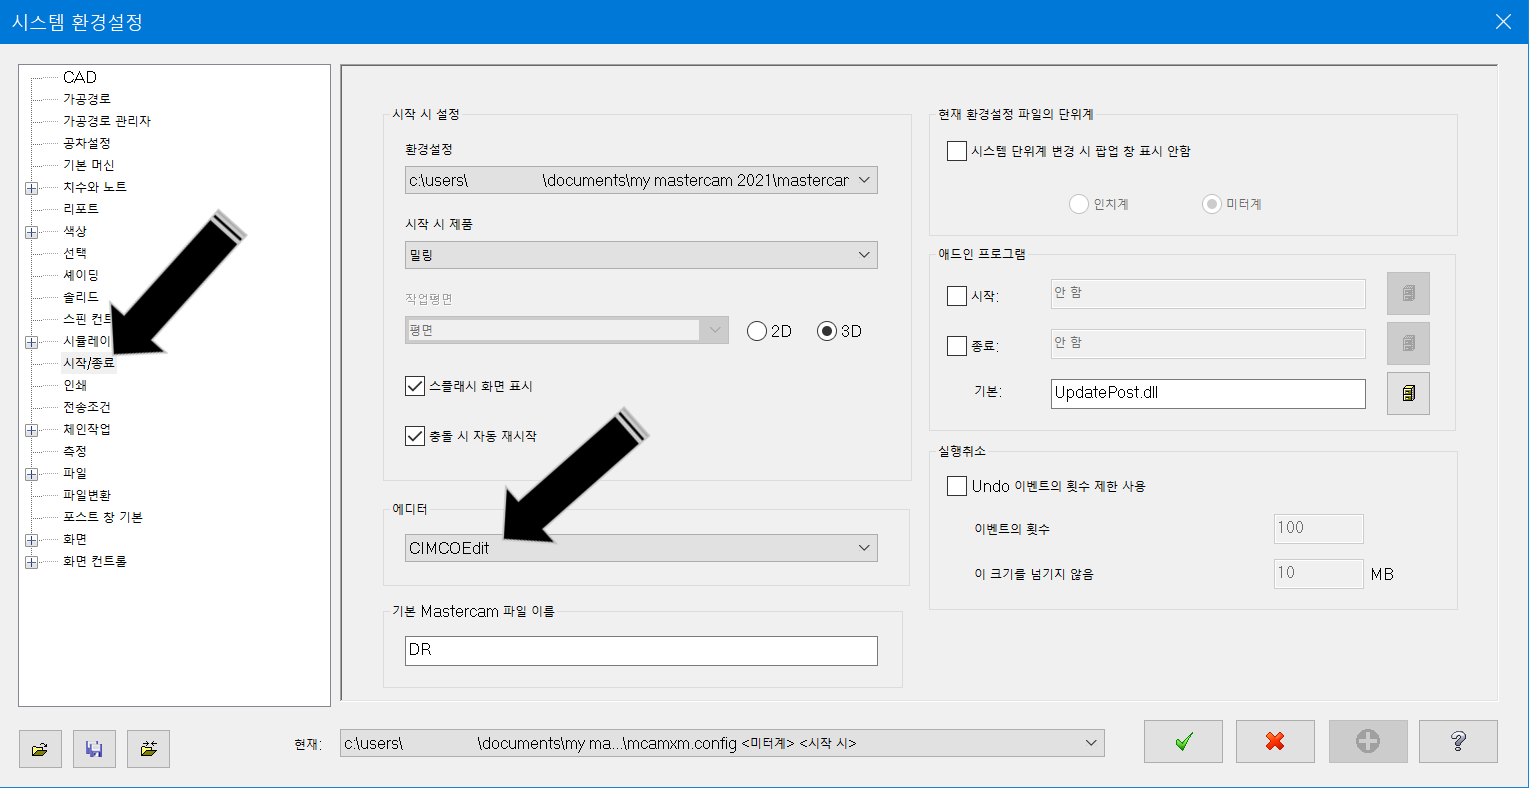Open the 공차설정 settings page
The width and height of the screenshot is (1529, 788).
87,143
